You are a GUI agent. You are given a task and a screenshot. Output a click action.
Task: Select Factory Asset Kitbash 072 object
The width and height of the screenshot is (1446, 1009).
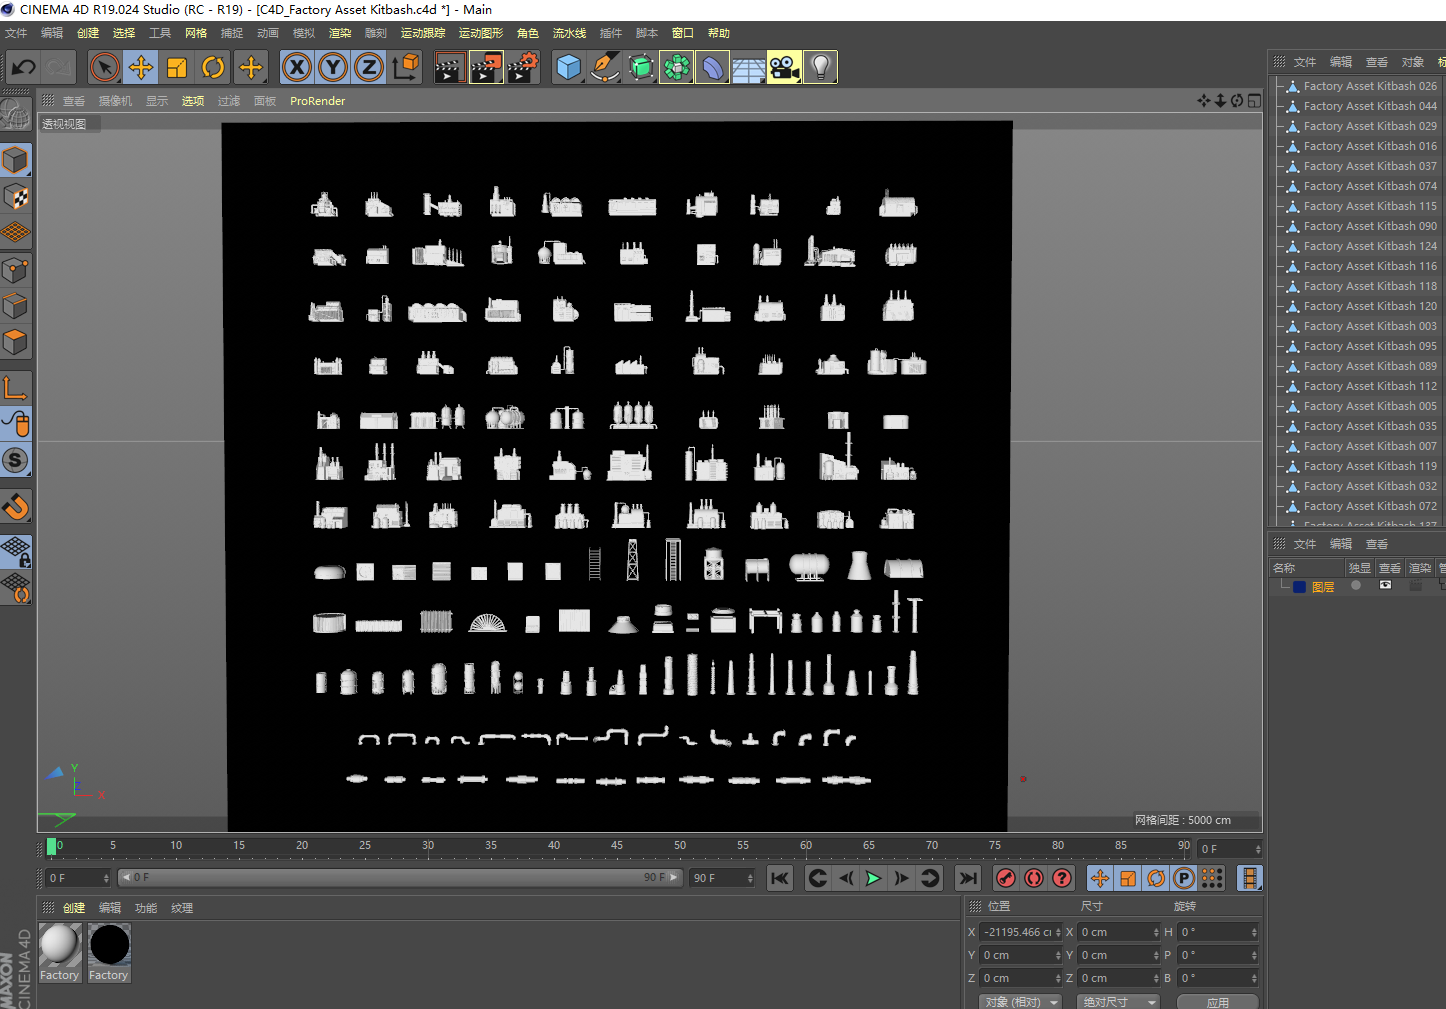pyautogui.click(x=1369, y=506)
